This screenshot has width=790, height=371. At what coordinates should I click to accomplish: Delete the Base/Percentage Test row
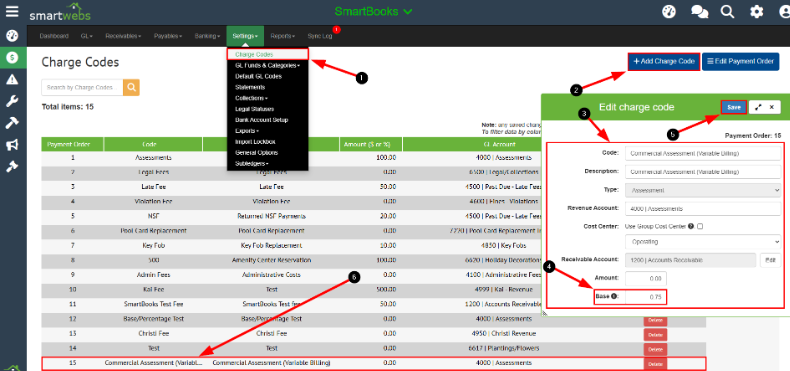click(655, 321)
